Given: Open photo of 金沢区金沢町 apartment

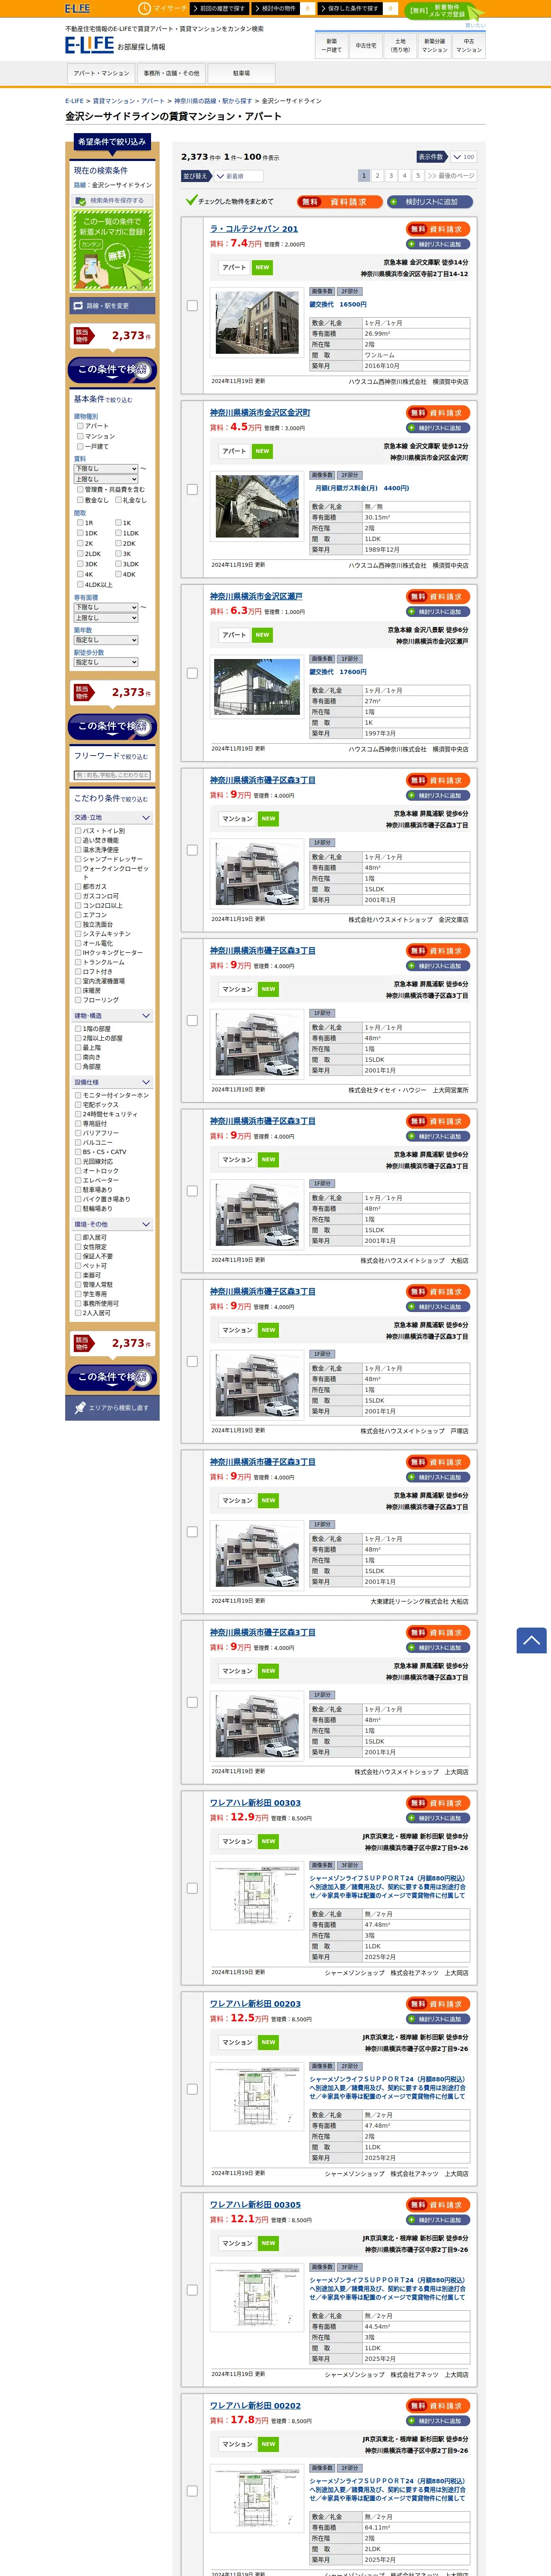Looking at the screenshot, I should click(x=257, y=507).
